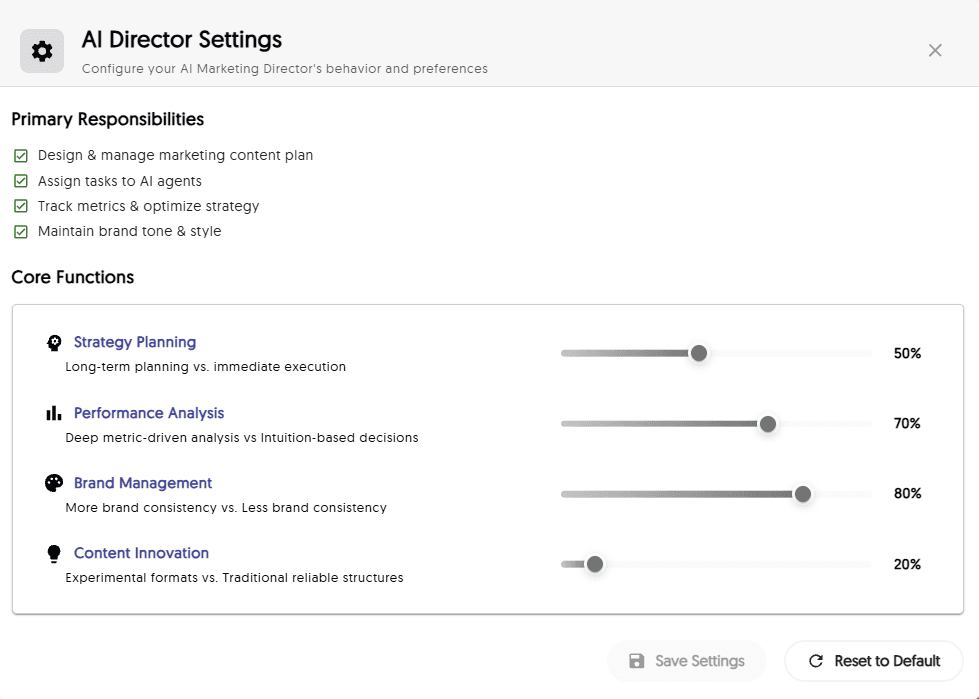Screen dimensions: 979x699
Task: Click the floppy disk icon in Save Settings
Action: tap(636, 661)
